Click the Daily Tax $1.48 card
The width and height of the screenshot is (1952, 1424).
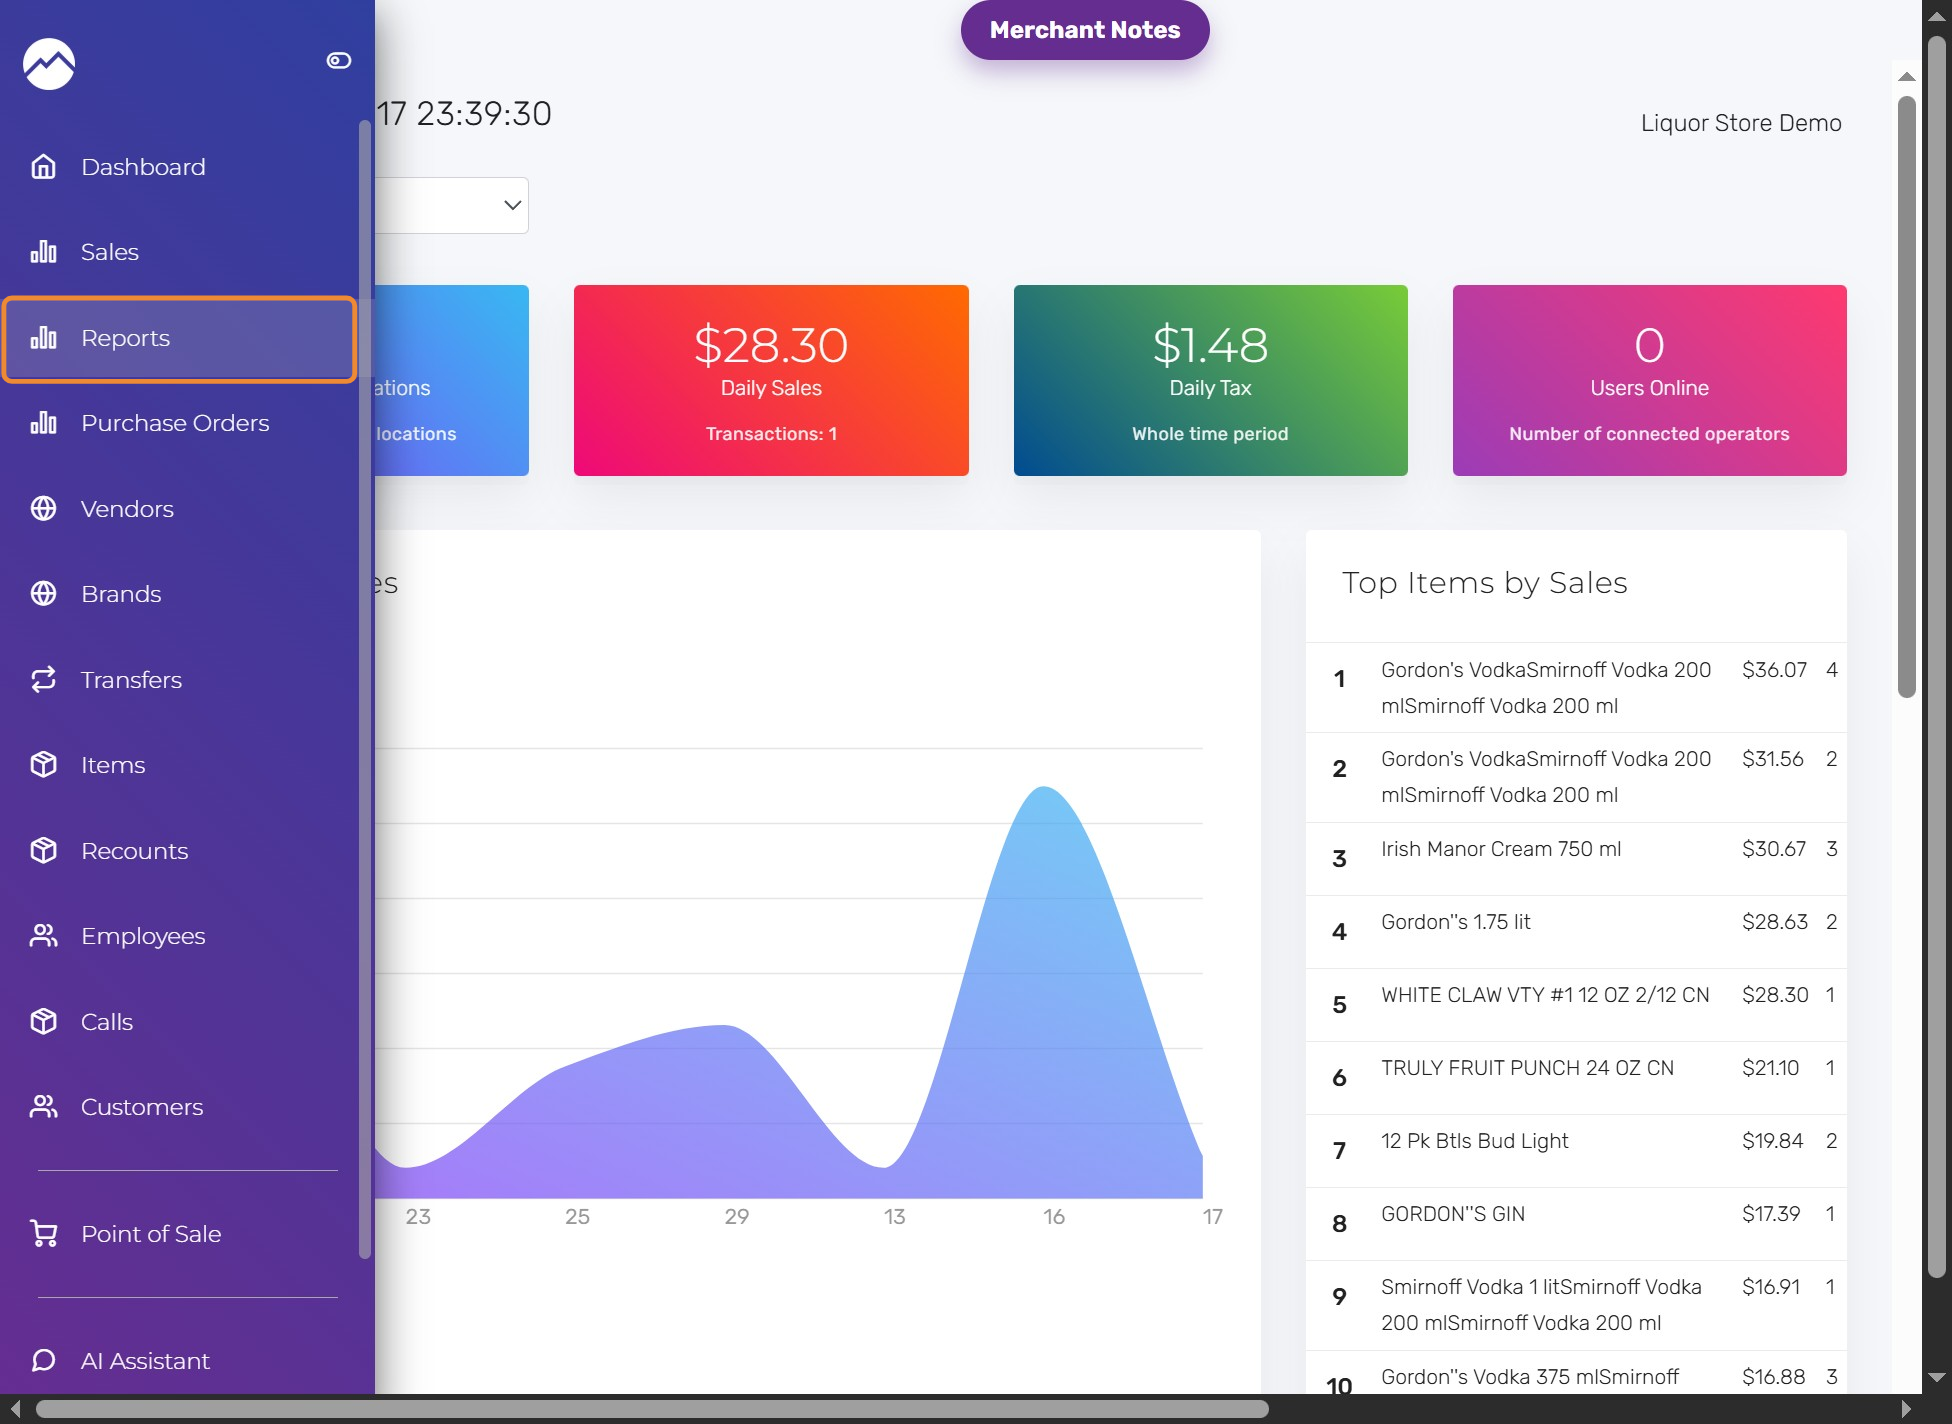coord(1210,380)
